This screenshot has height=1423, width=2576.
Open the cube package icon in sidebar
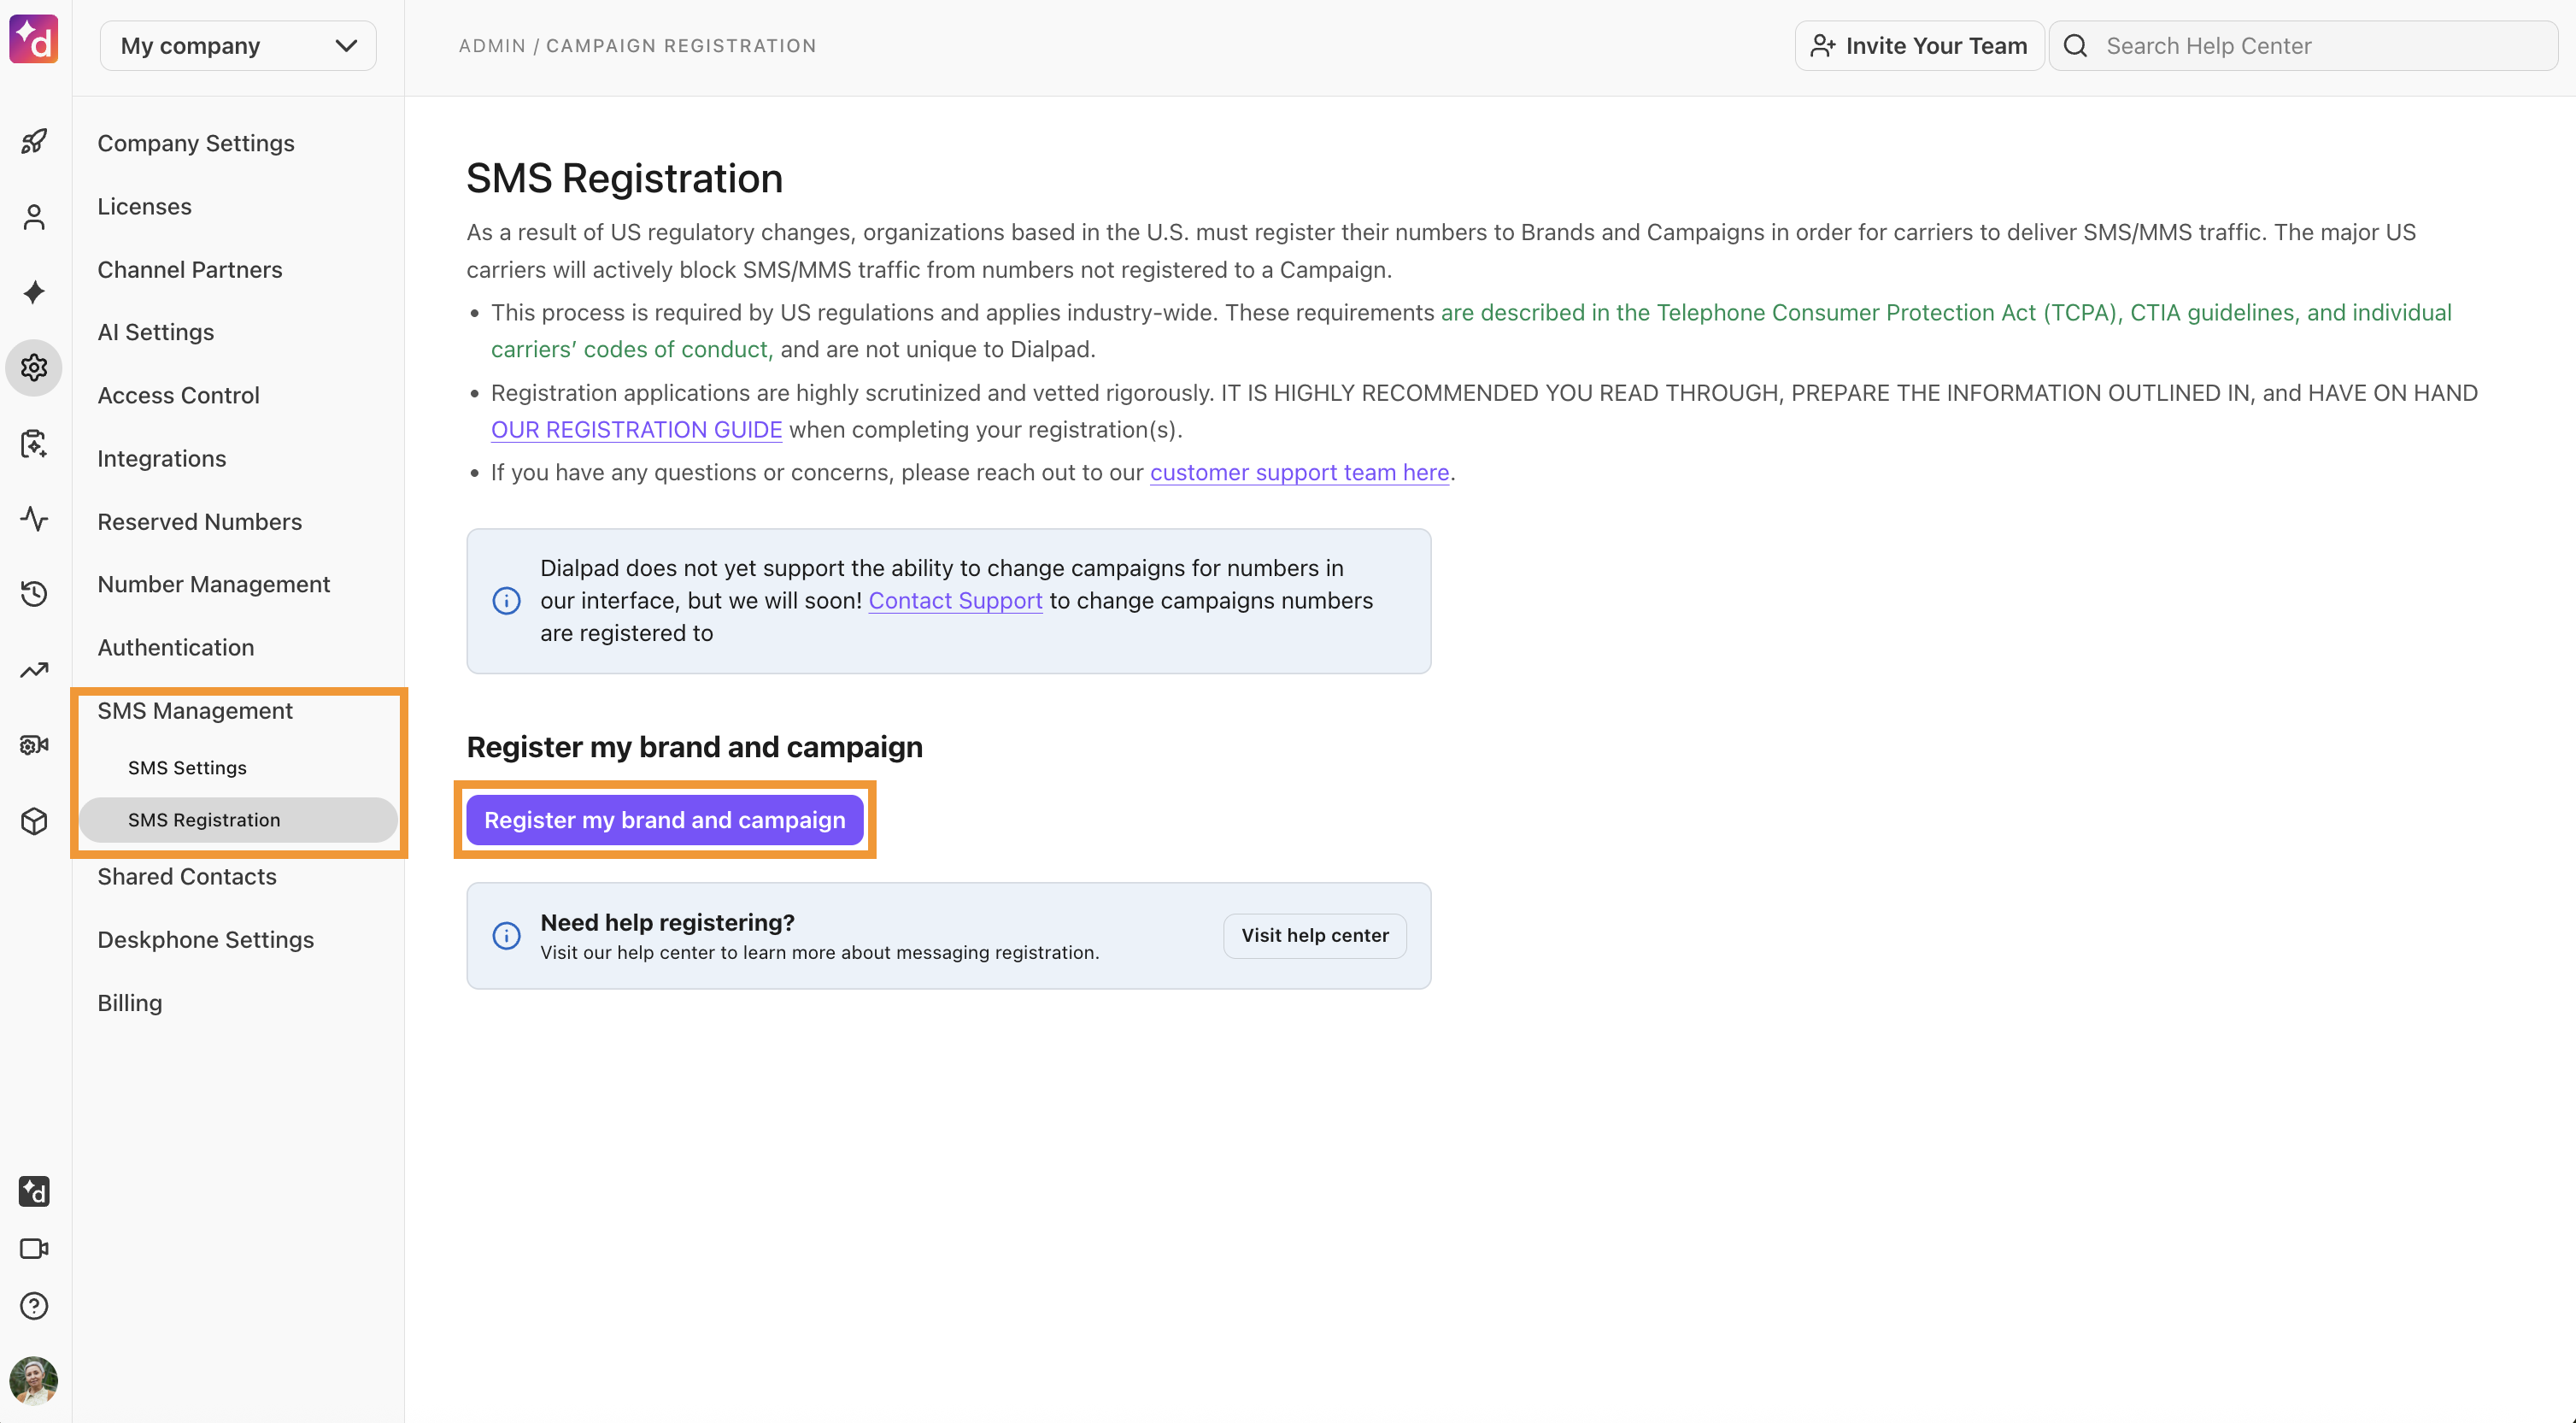point(34,821)
